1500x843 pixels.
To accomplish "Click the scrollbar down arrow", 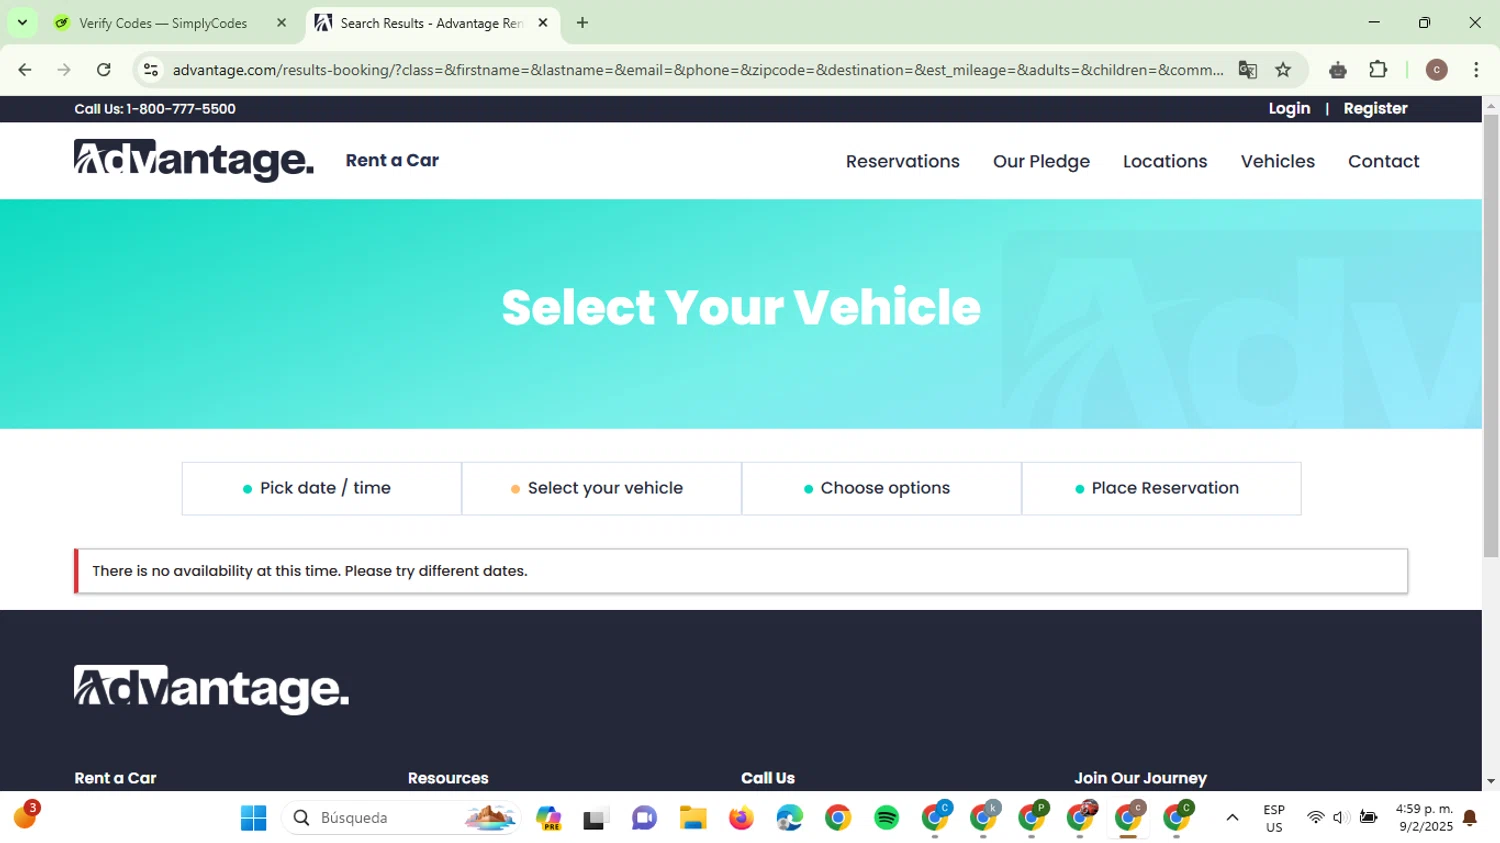I will pos(1491,782).
